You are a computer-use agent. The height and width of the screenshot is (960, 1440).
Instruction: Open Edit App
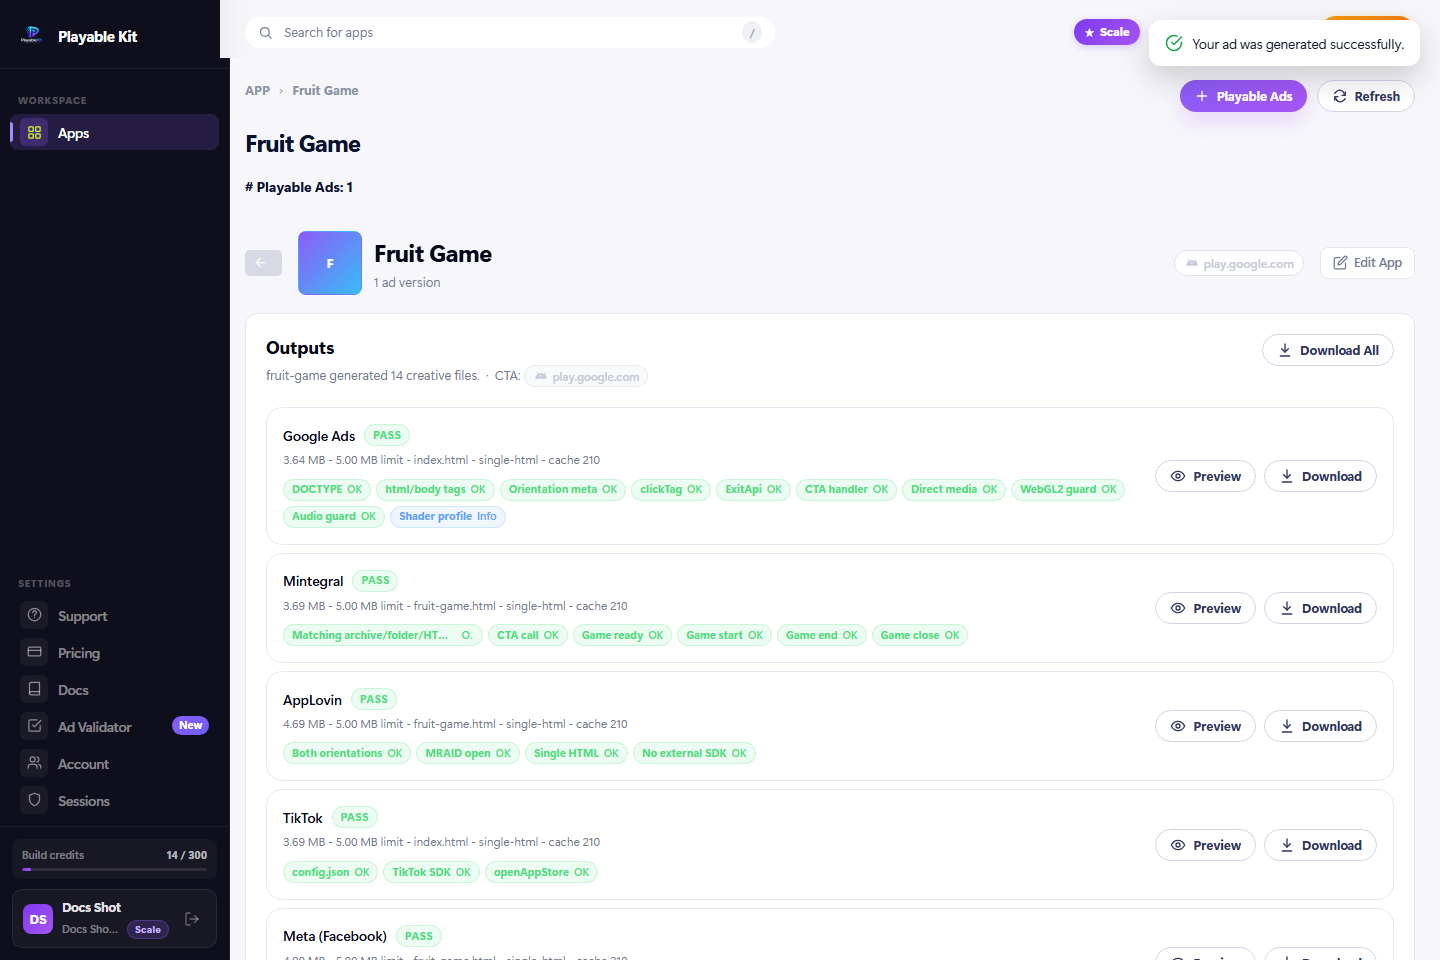click(1367, 263)
